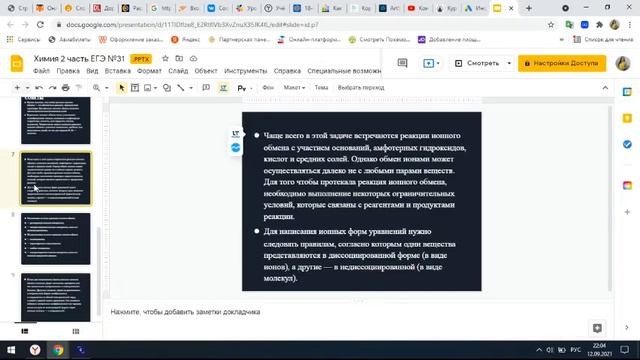Add a new slide with plus button

point(17,88)
